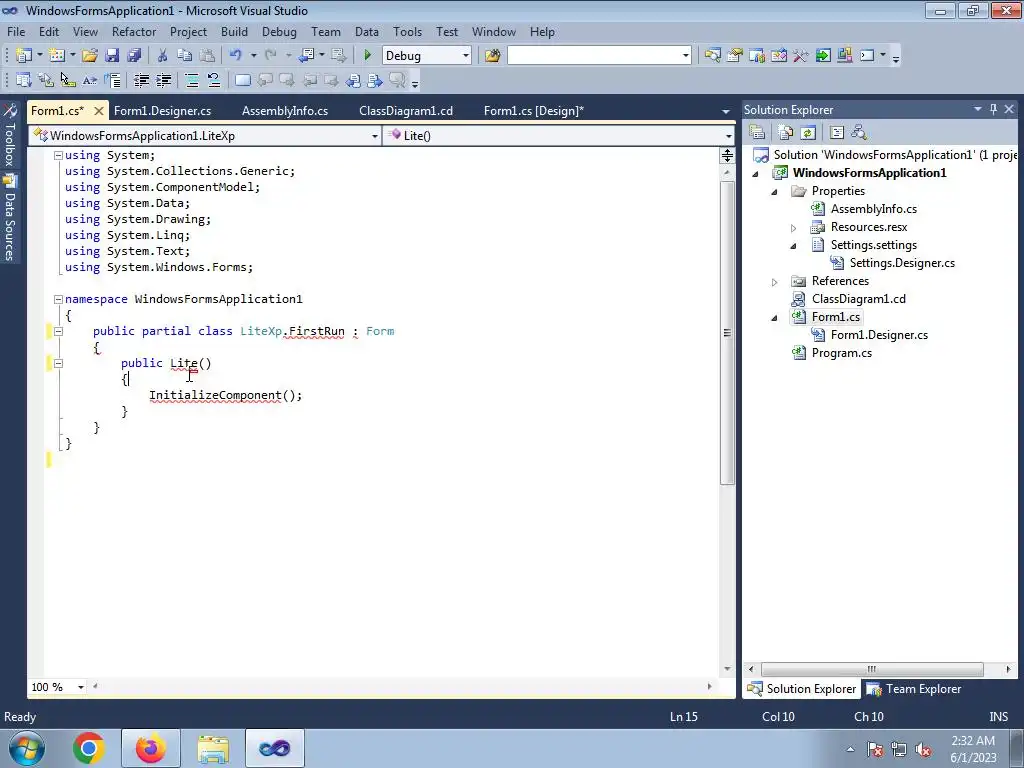Open the Extension Manager icon

pyautogui.click(x=845, y=56)
